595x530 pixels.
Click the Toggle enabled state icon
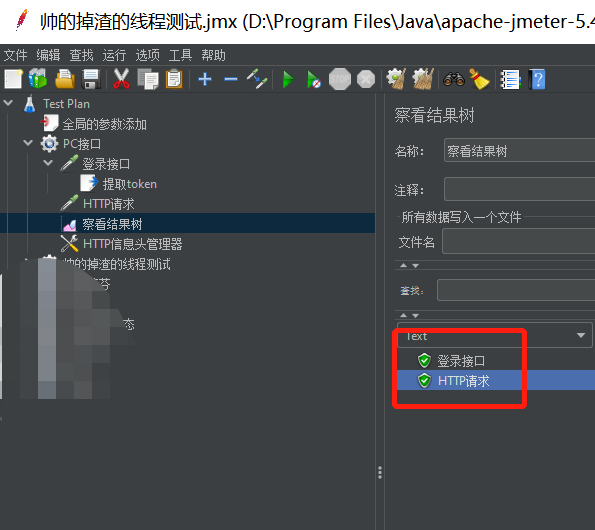(257, 79)
